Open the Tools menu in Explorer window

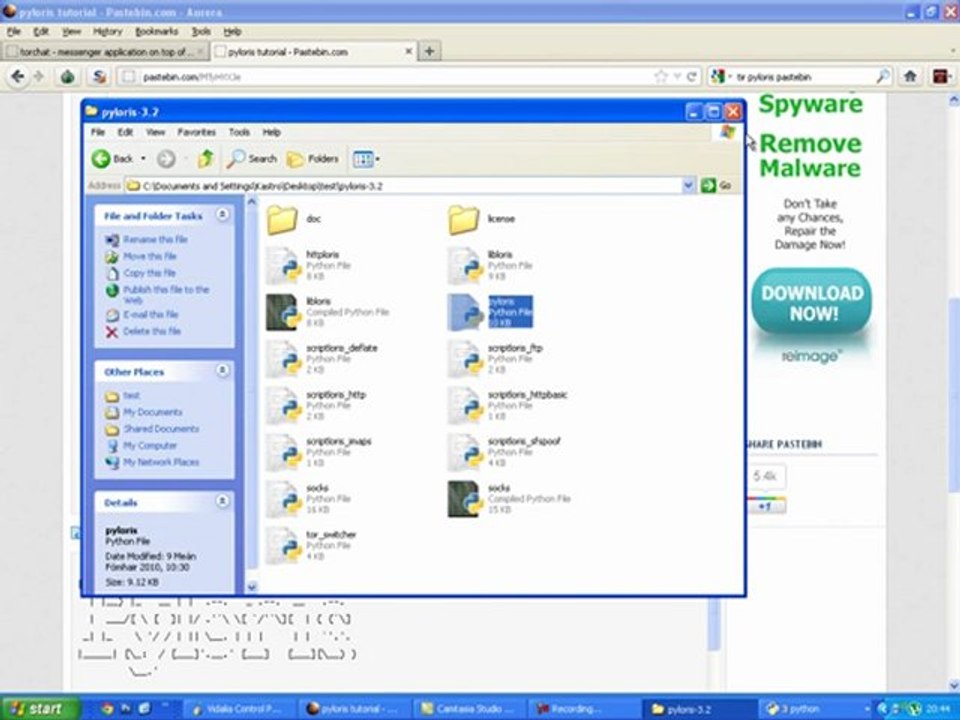point(239,132)
